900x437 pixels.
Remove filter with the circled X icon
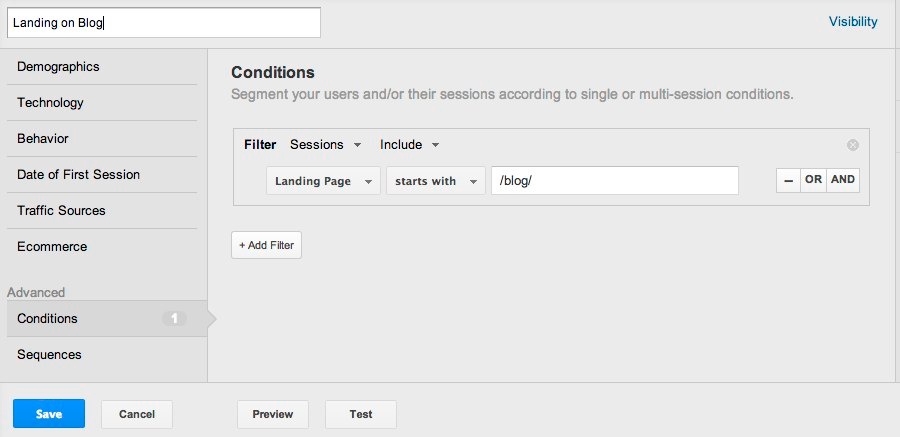pyautogui.click(x=853, y=145)
